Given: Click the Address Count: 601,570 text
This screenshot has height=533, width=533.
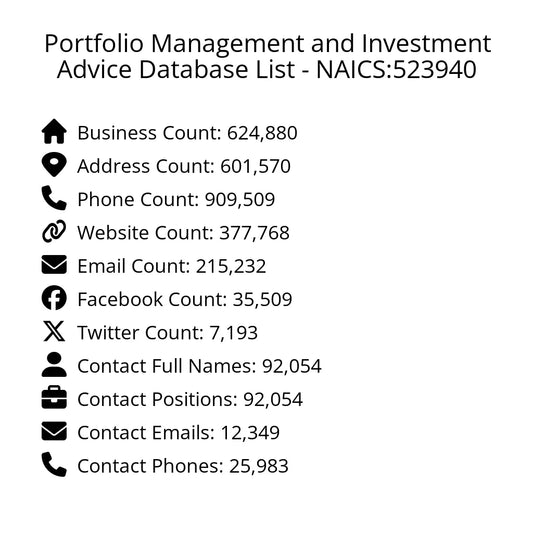Looking at the screenshot, I should click(x=184, y=166).
